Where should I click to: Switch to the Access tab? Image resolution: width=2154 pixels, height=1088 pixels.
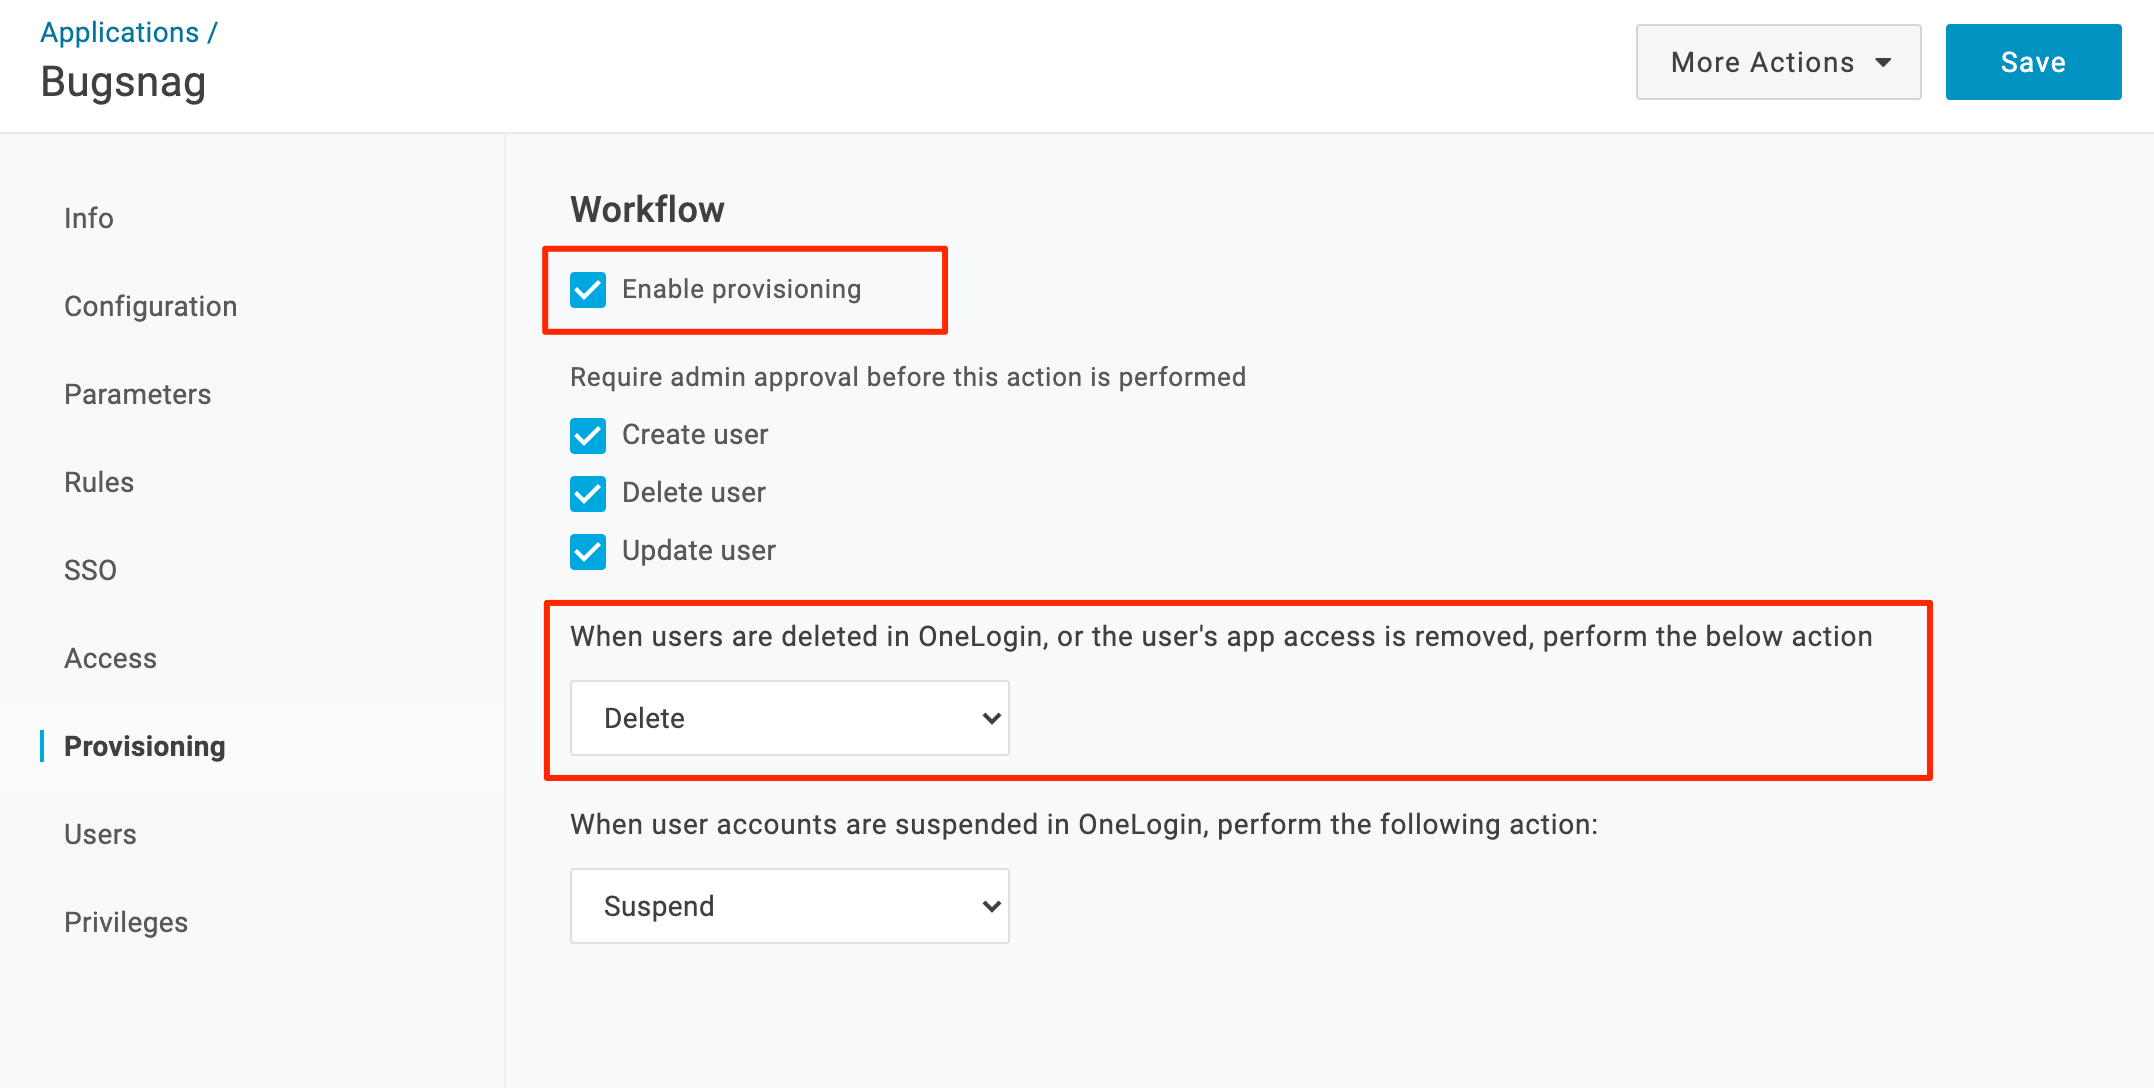[x=111, y=658]
